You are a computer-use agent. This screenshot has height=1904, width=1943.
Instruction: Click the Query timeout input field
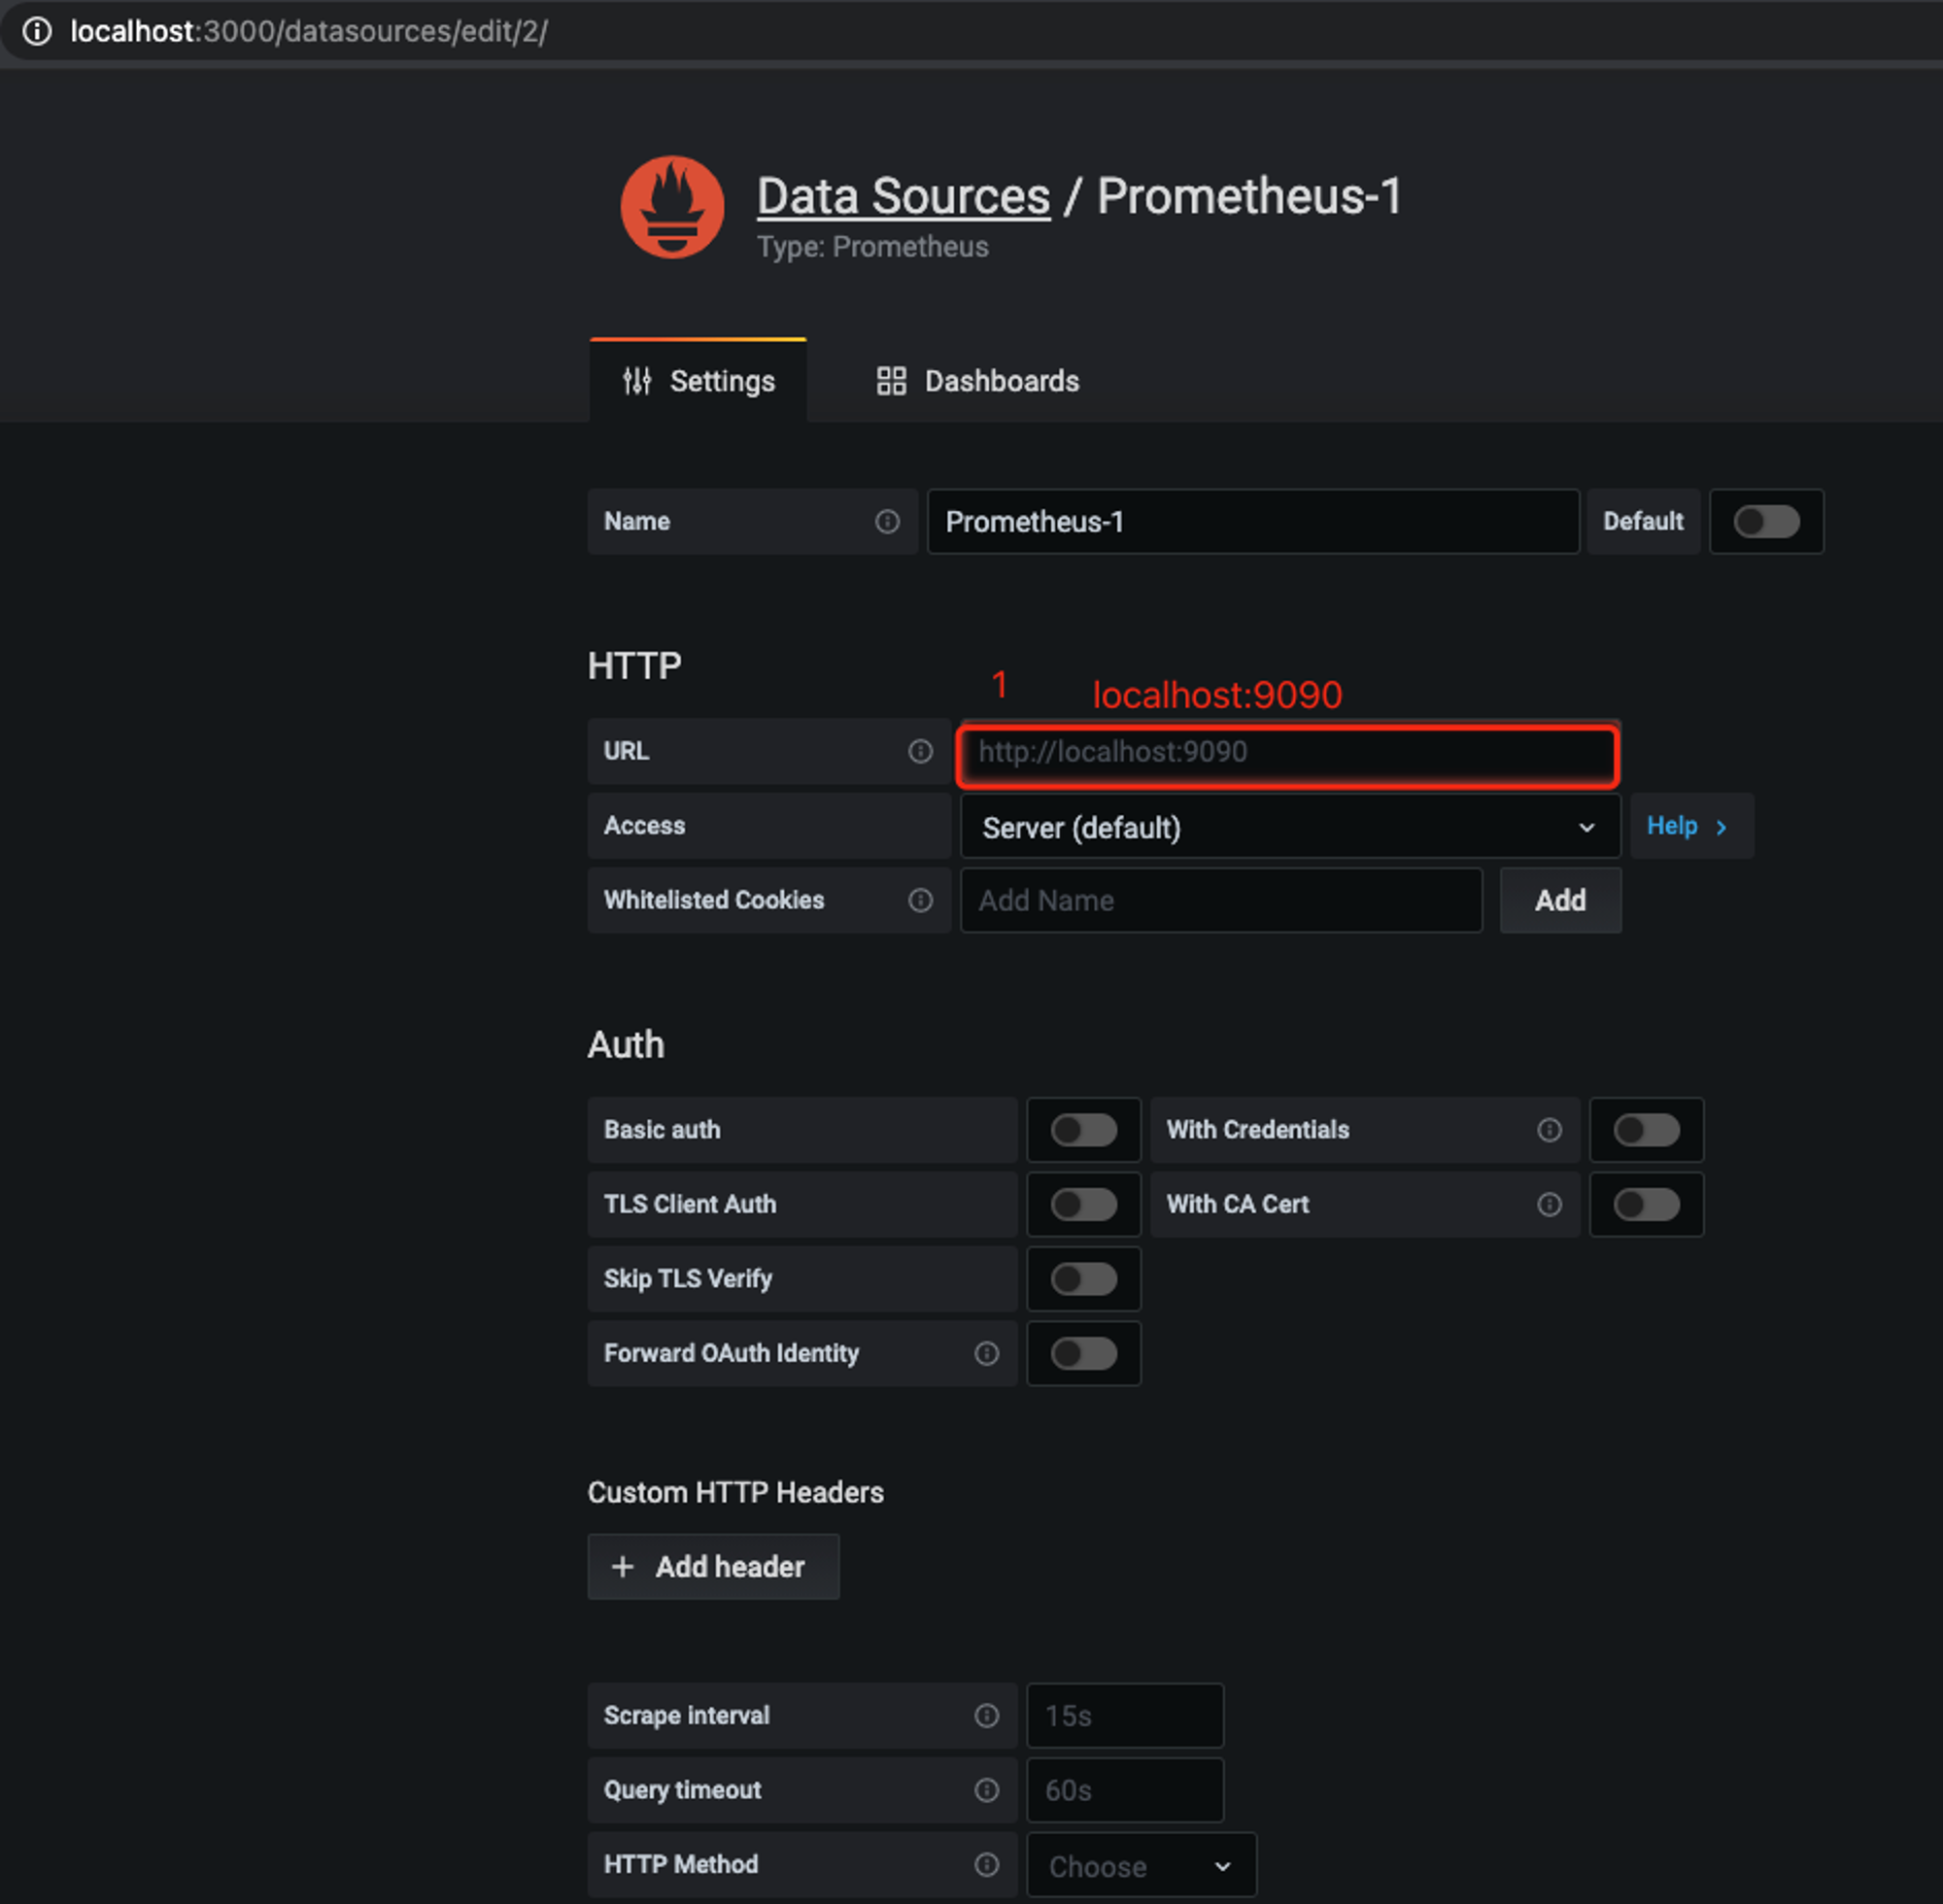pyautogui.click(x=1125, y=1790)
